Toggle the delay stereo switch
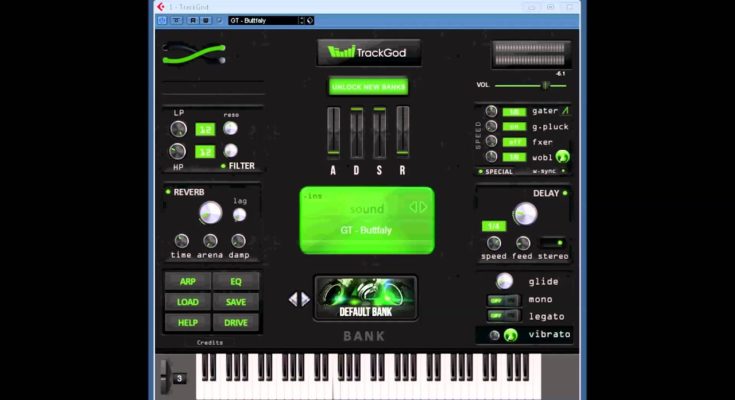The width and height of the screenshot is (735, 400). point(552,242)
